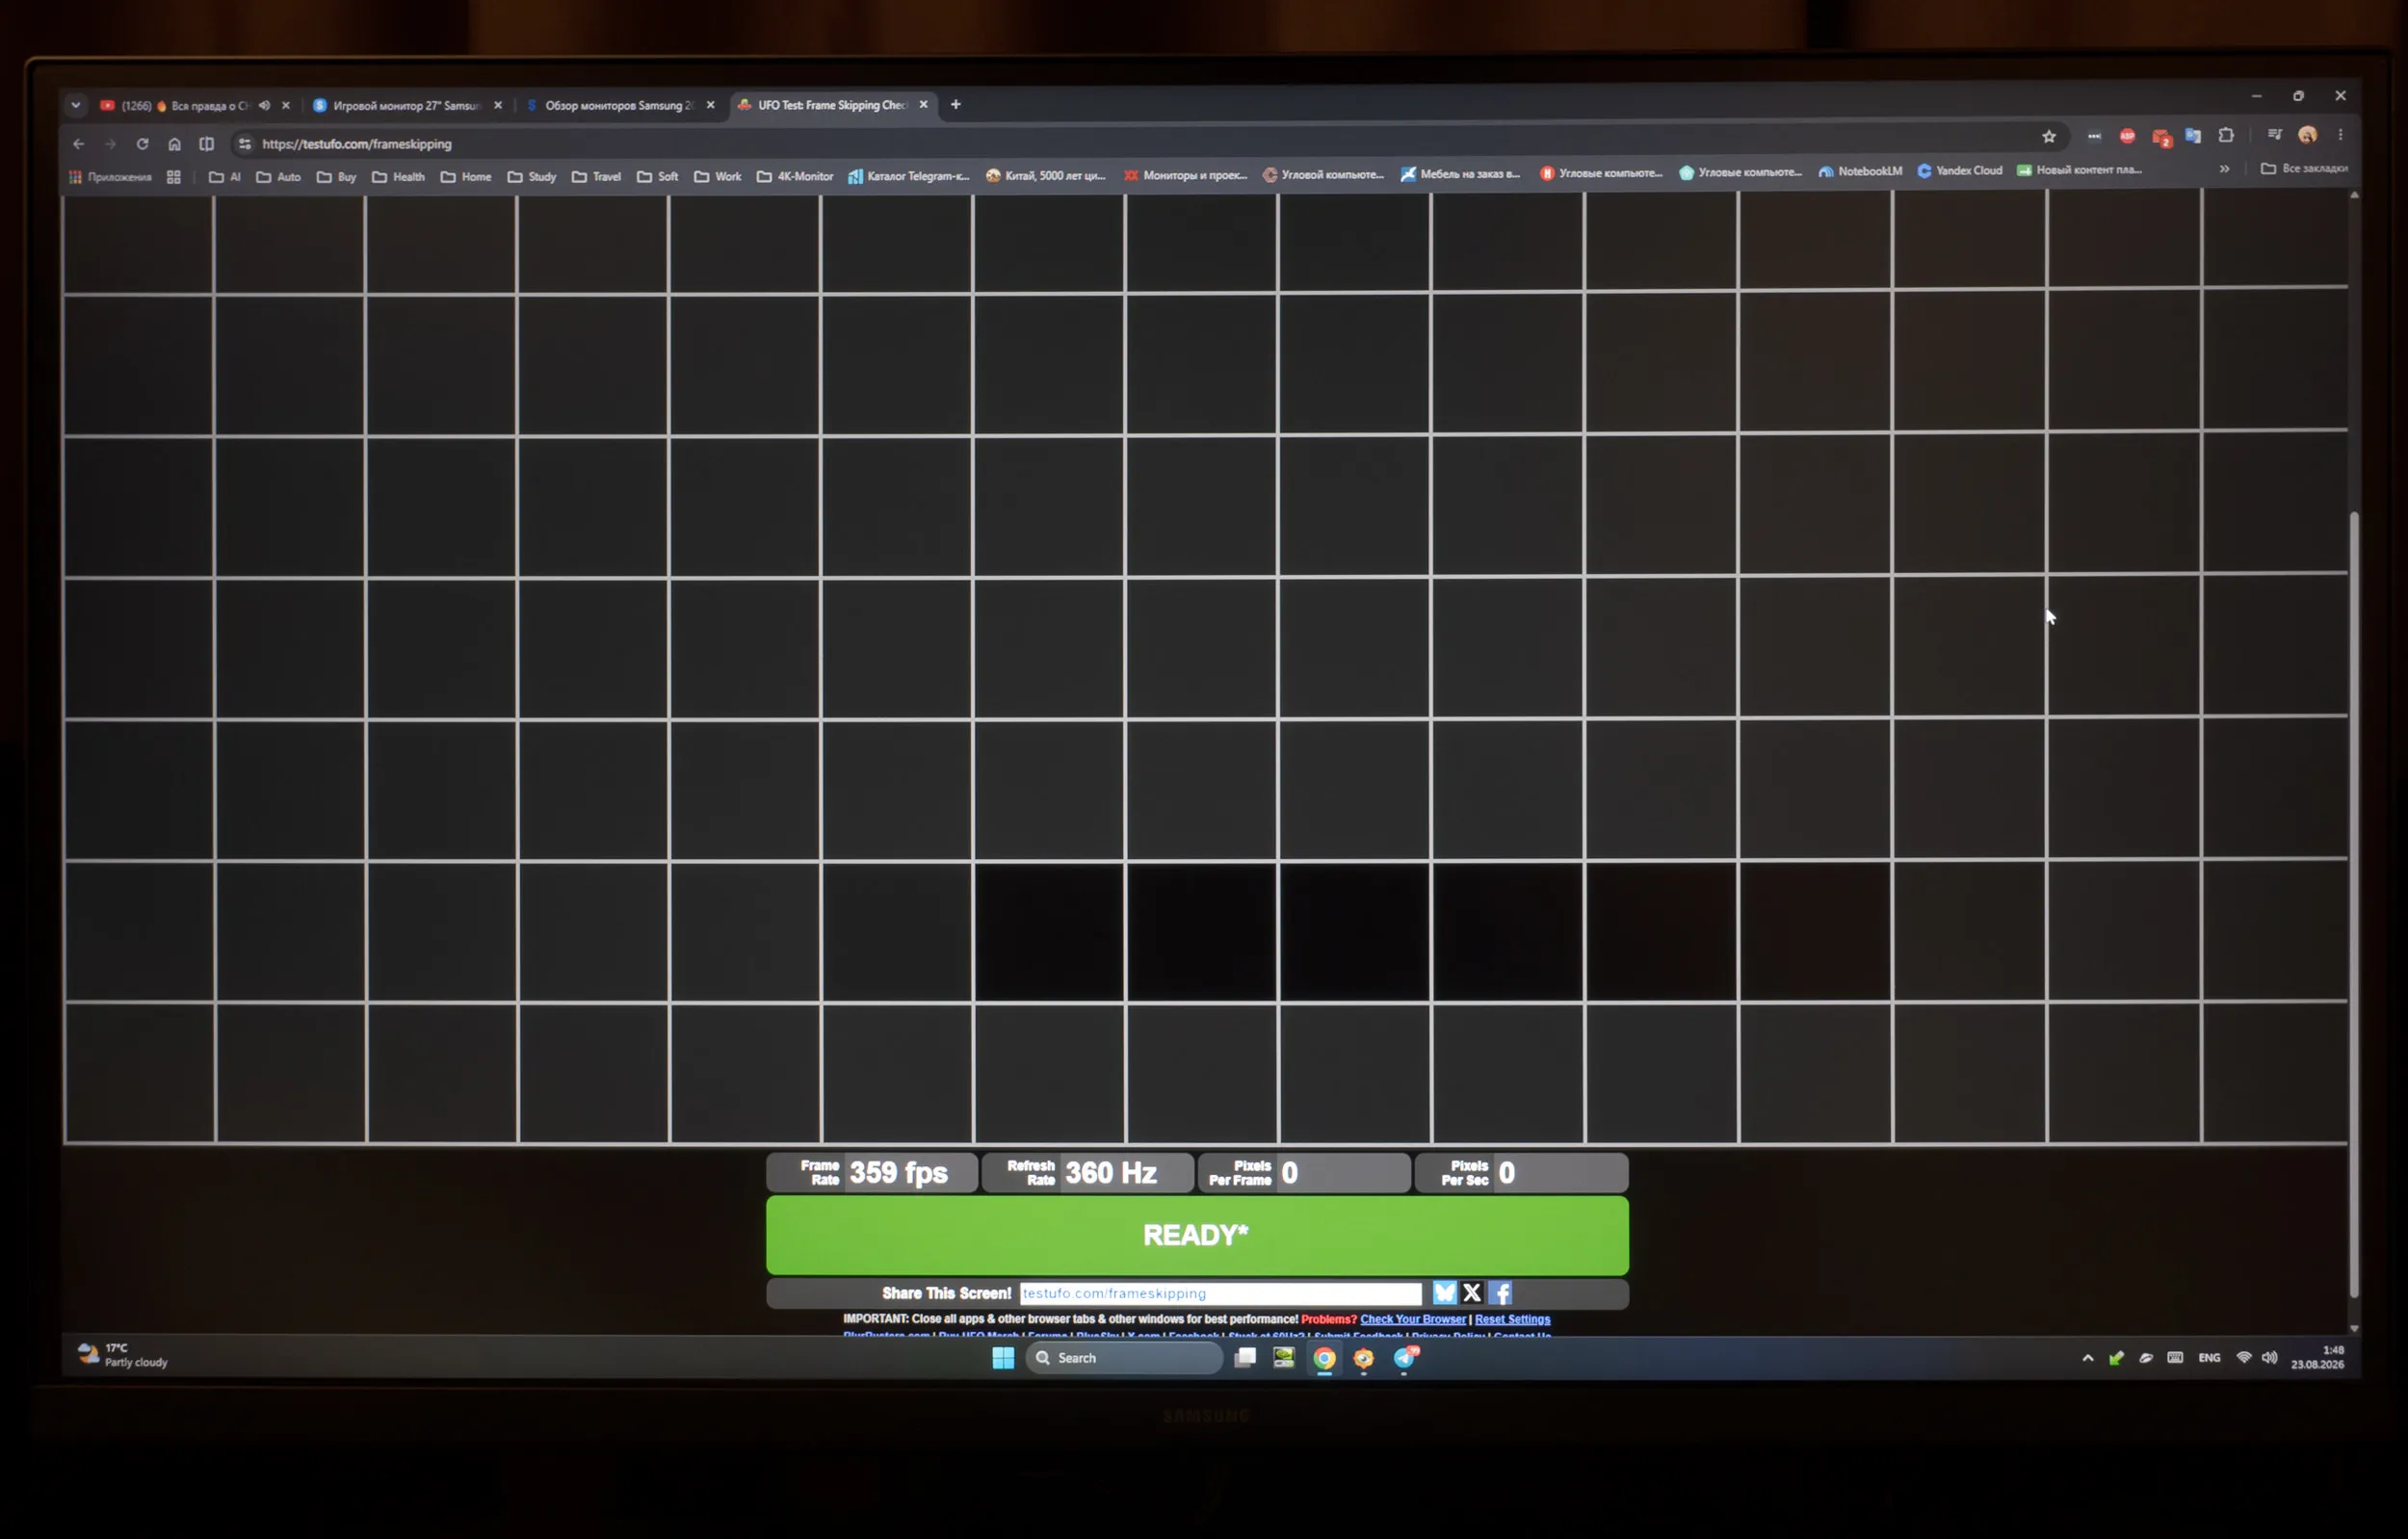Close the UFO Test tab
Image resolution: width=2408 pixels, height=1539 pixels.
click(924, 104)
